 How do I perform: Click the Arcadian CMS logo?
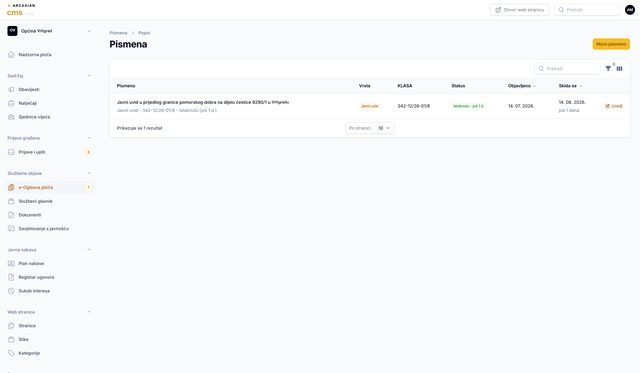[x=21, y=10]
